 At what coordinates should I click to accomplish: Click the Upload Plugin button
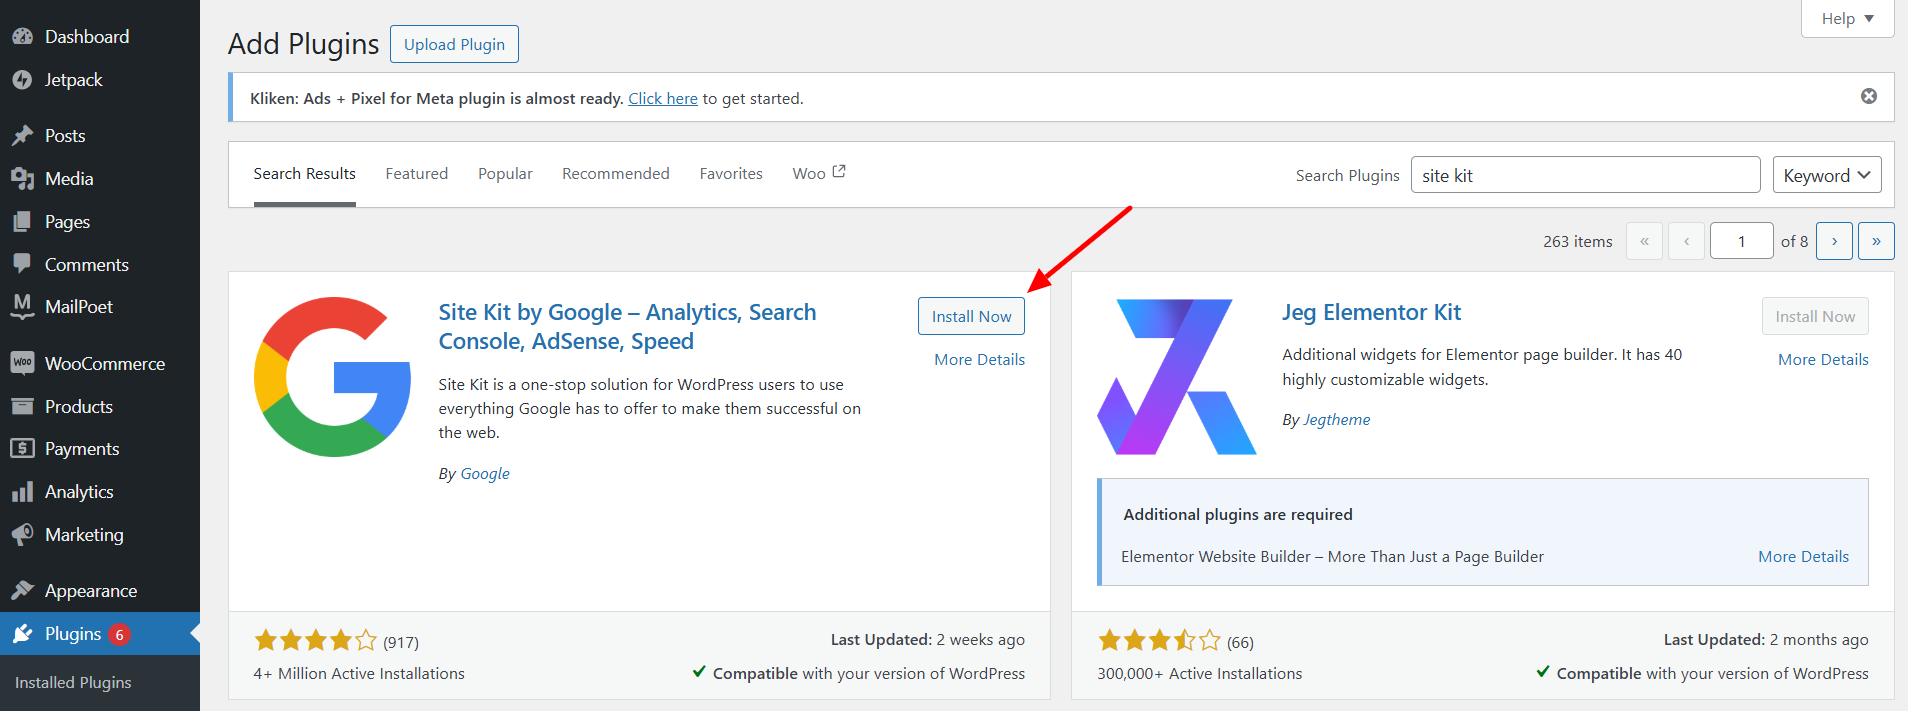click(454, 44)
